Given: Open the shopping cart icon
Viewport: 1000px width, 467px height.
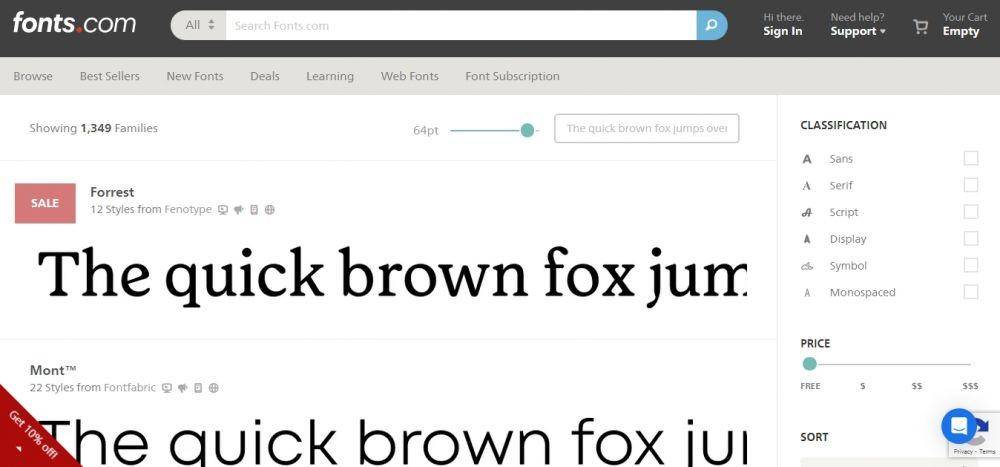Looking at the screenshot, I should (920, 26).
